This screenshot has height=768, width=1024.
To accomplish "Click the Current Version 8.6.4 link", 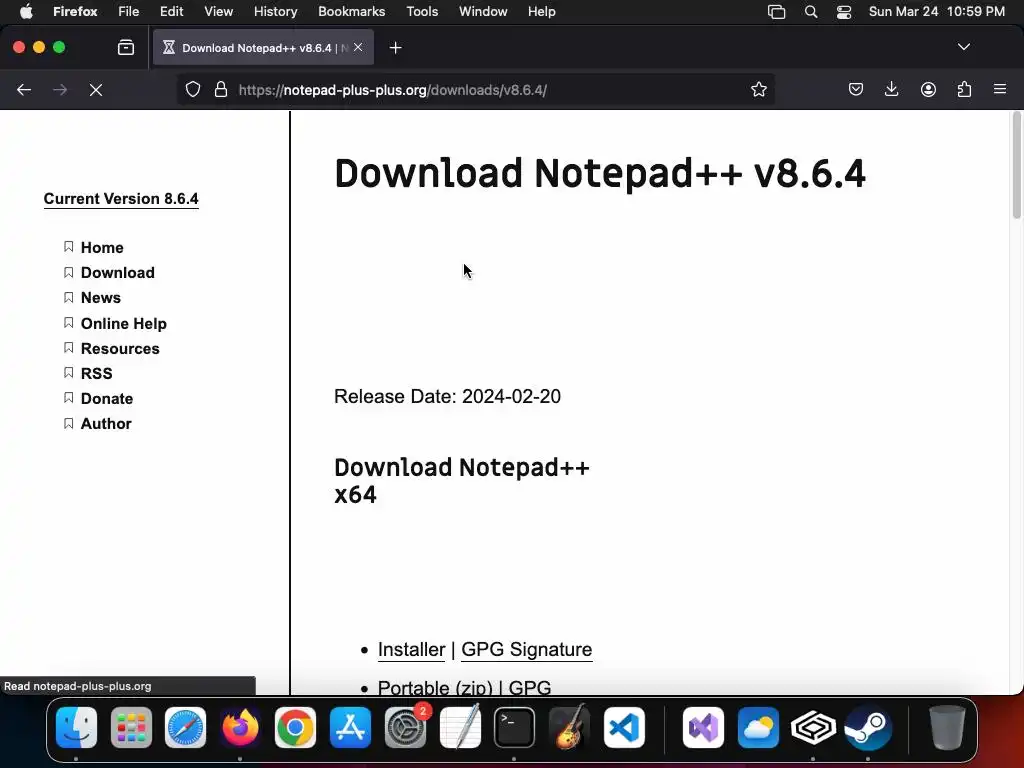I will [x=121, y=199].
